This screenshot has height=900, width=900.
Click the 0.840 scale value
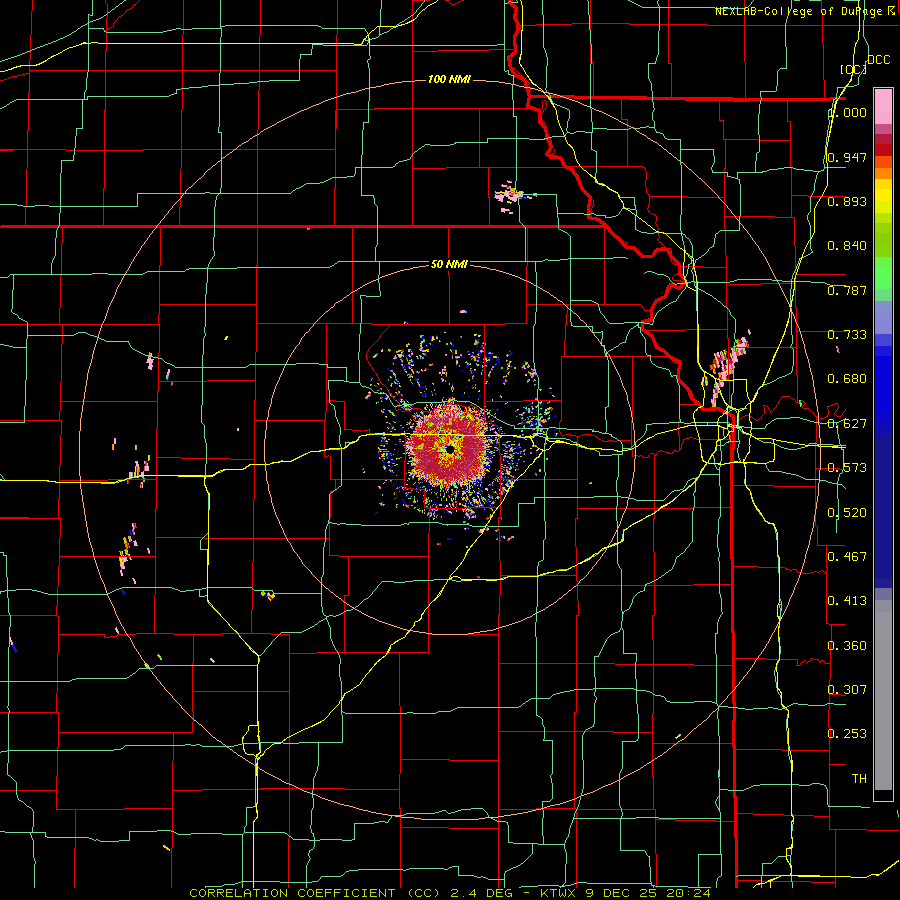click(x=847, y=246)
